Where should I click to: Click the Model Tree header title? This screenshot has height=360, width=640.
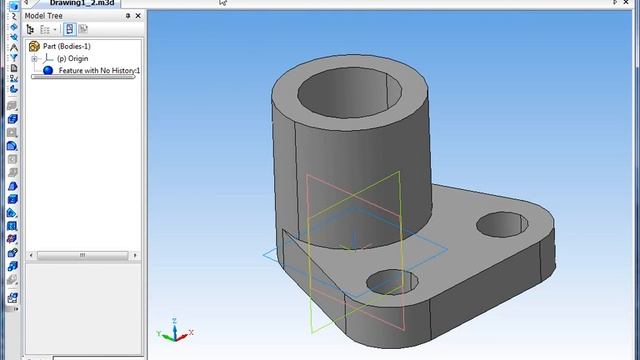(x=44, y=16)
